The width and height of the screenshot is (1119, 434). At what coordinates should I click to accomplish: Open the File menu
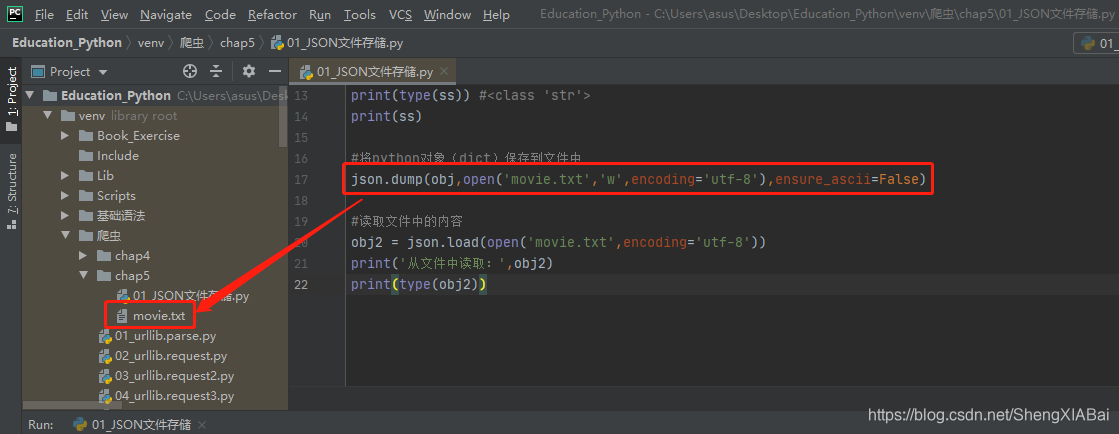(44, 14)
